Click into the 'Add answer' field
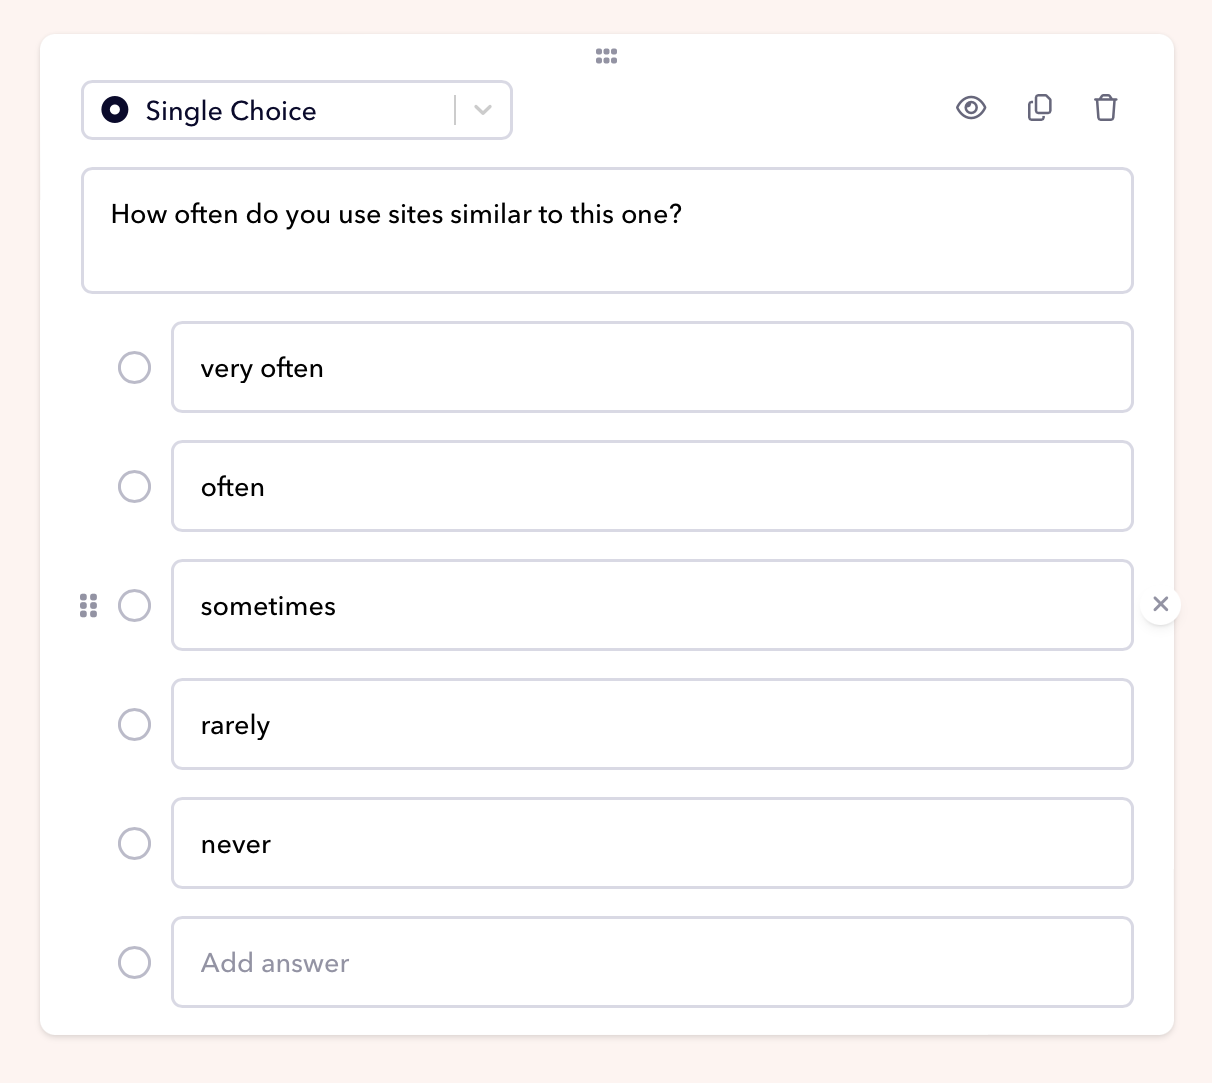Viewport: 1212px width, 1083px height. pos(652,963)
